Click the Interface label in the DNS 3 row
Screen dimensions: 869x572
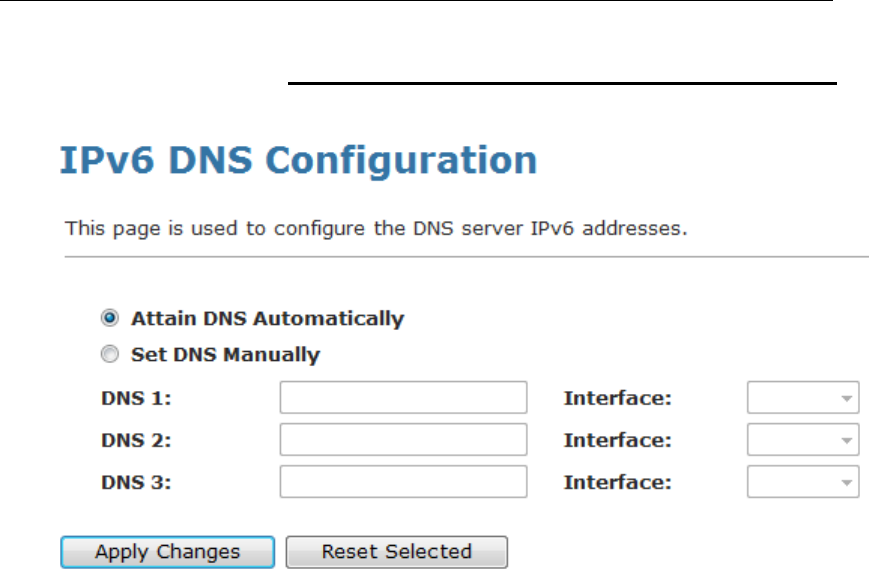point(617,482)
